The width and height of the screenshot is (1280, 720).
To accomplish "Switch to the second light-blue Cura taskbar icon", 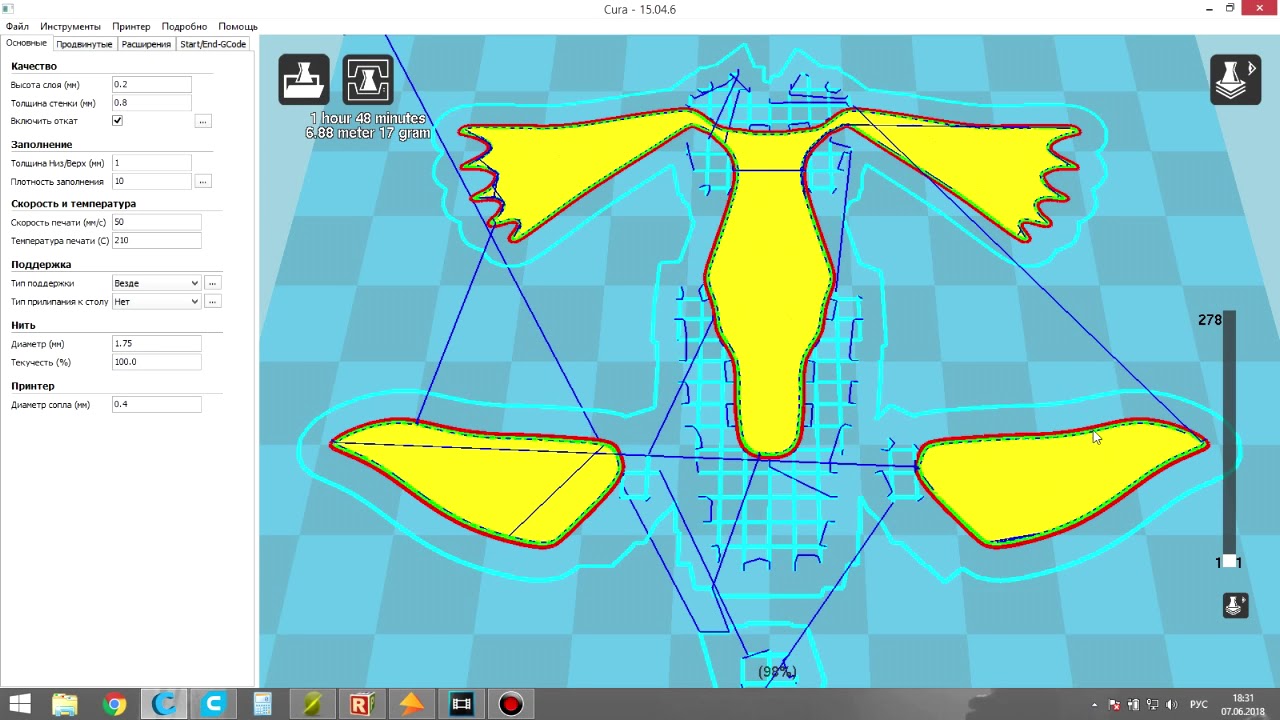I will pos(213,704).
